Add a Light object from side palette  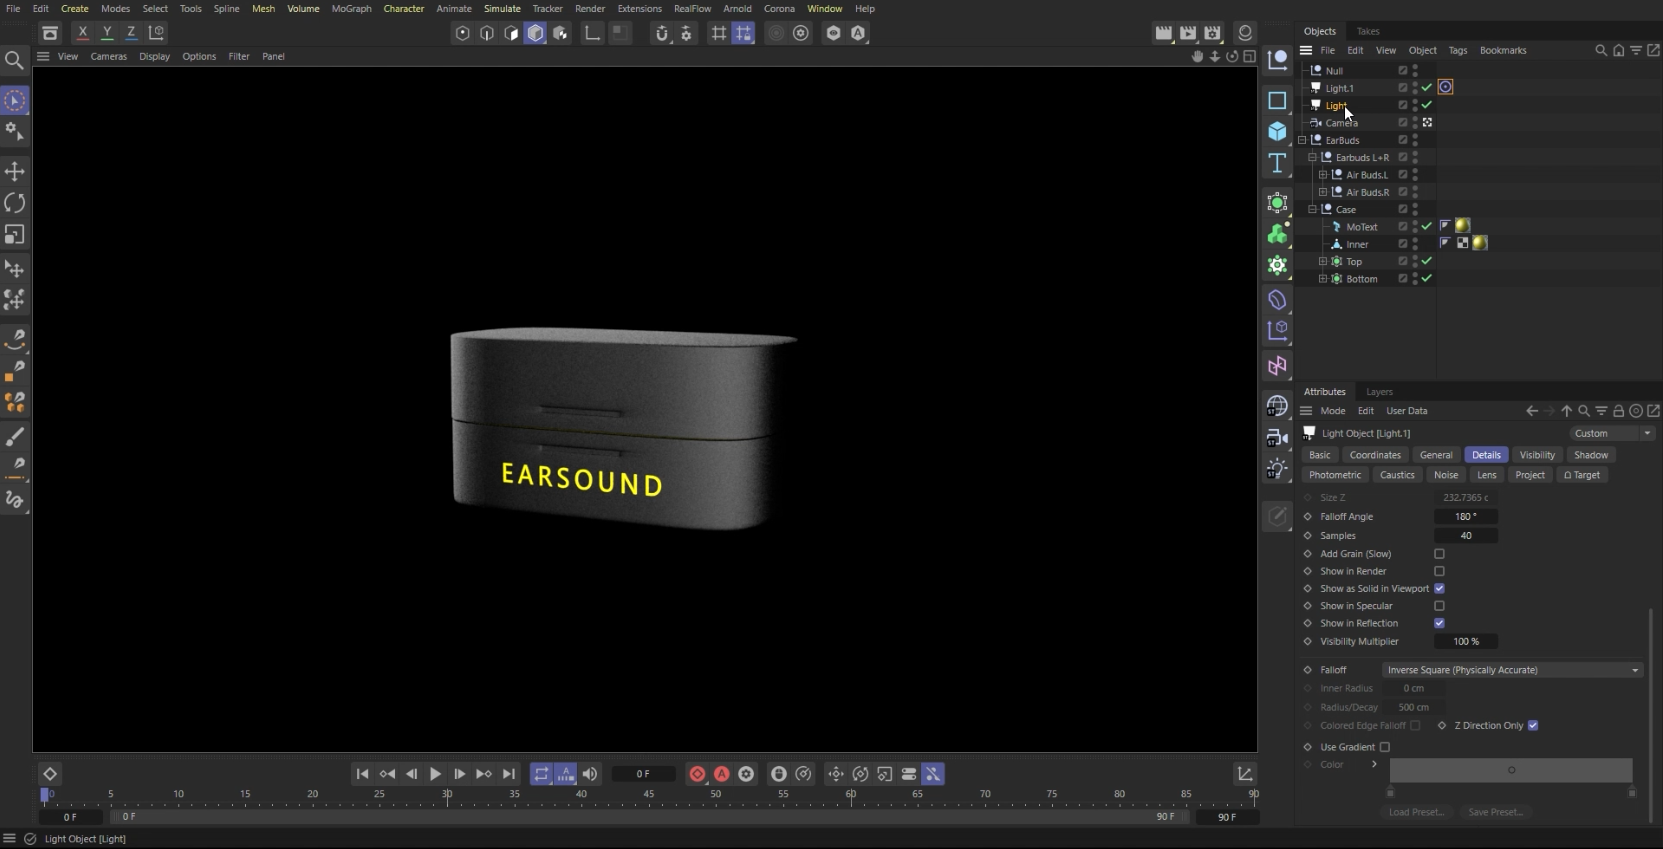[1277, 469]
